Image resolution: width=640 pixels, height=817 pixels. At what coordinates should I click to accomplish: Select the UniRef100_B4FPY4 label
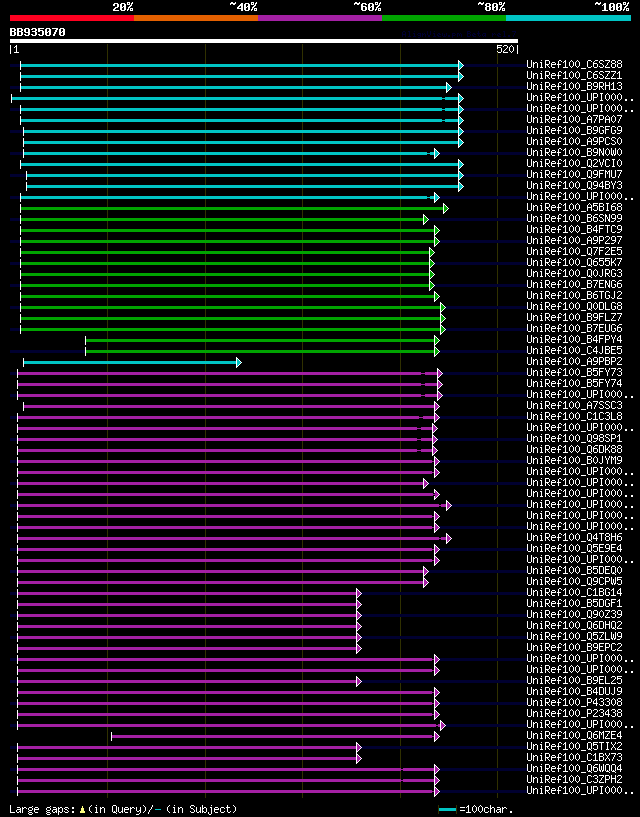pos(574,339)
